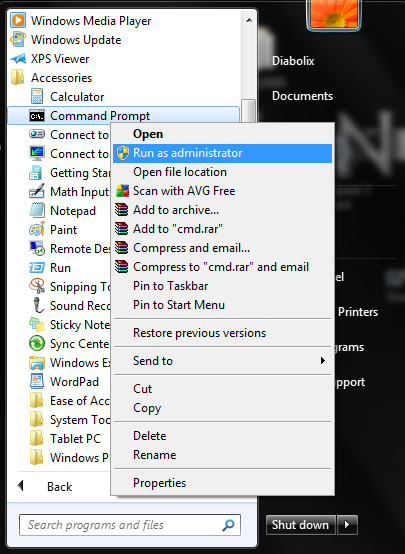This screenshot has width=405, height=554.
Task: Click the Sync Center icon
Action: pos(37,344)
